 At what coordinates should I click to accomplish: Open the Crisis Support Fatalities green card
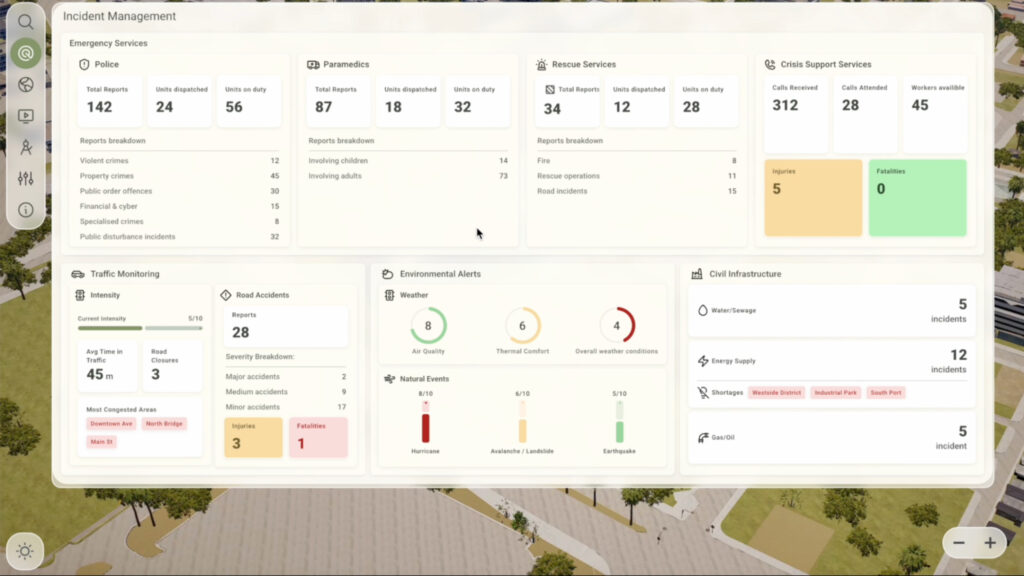click(x=918, y=197)
